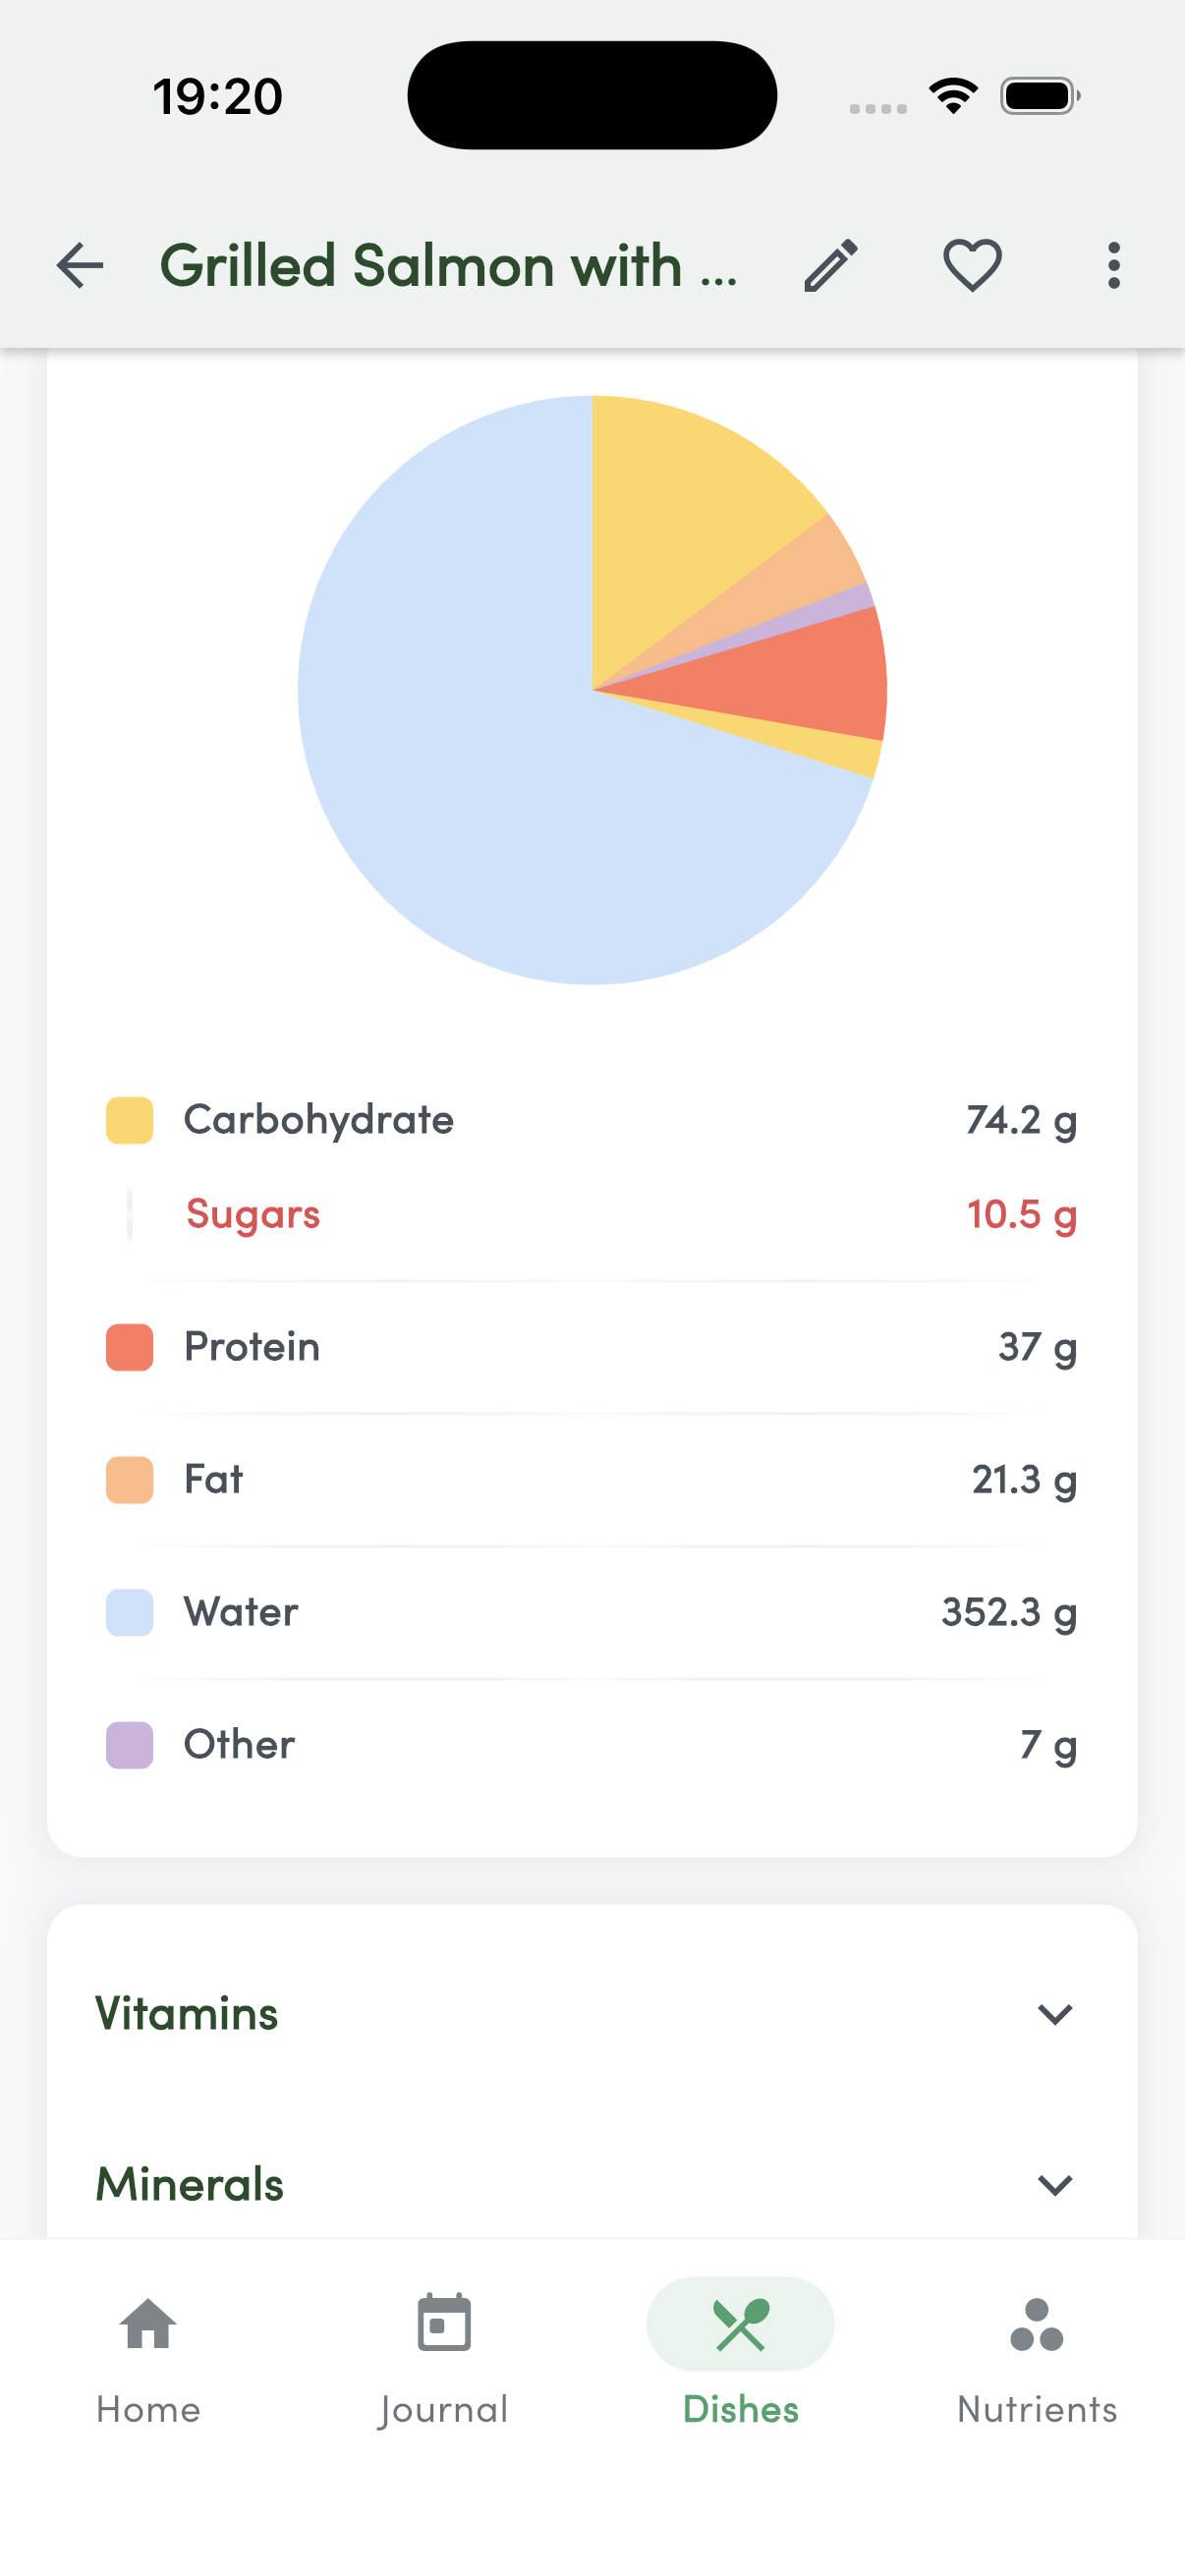Toggle the heart favorite icon
This screenshot has width=1185, height=2576.
(972, 266)
